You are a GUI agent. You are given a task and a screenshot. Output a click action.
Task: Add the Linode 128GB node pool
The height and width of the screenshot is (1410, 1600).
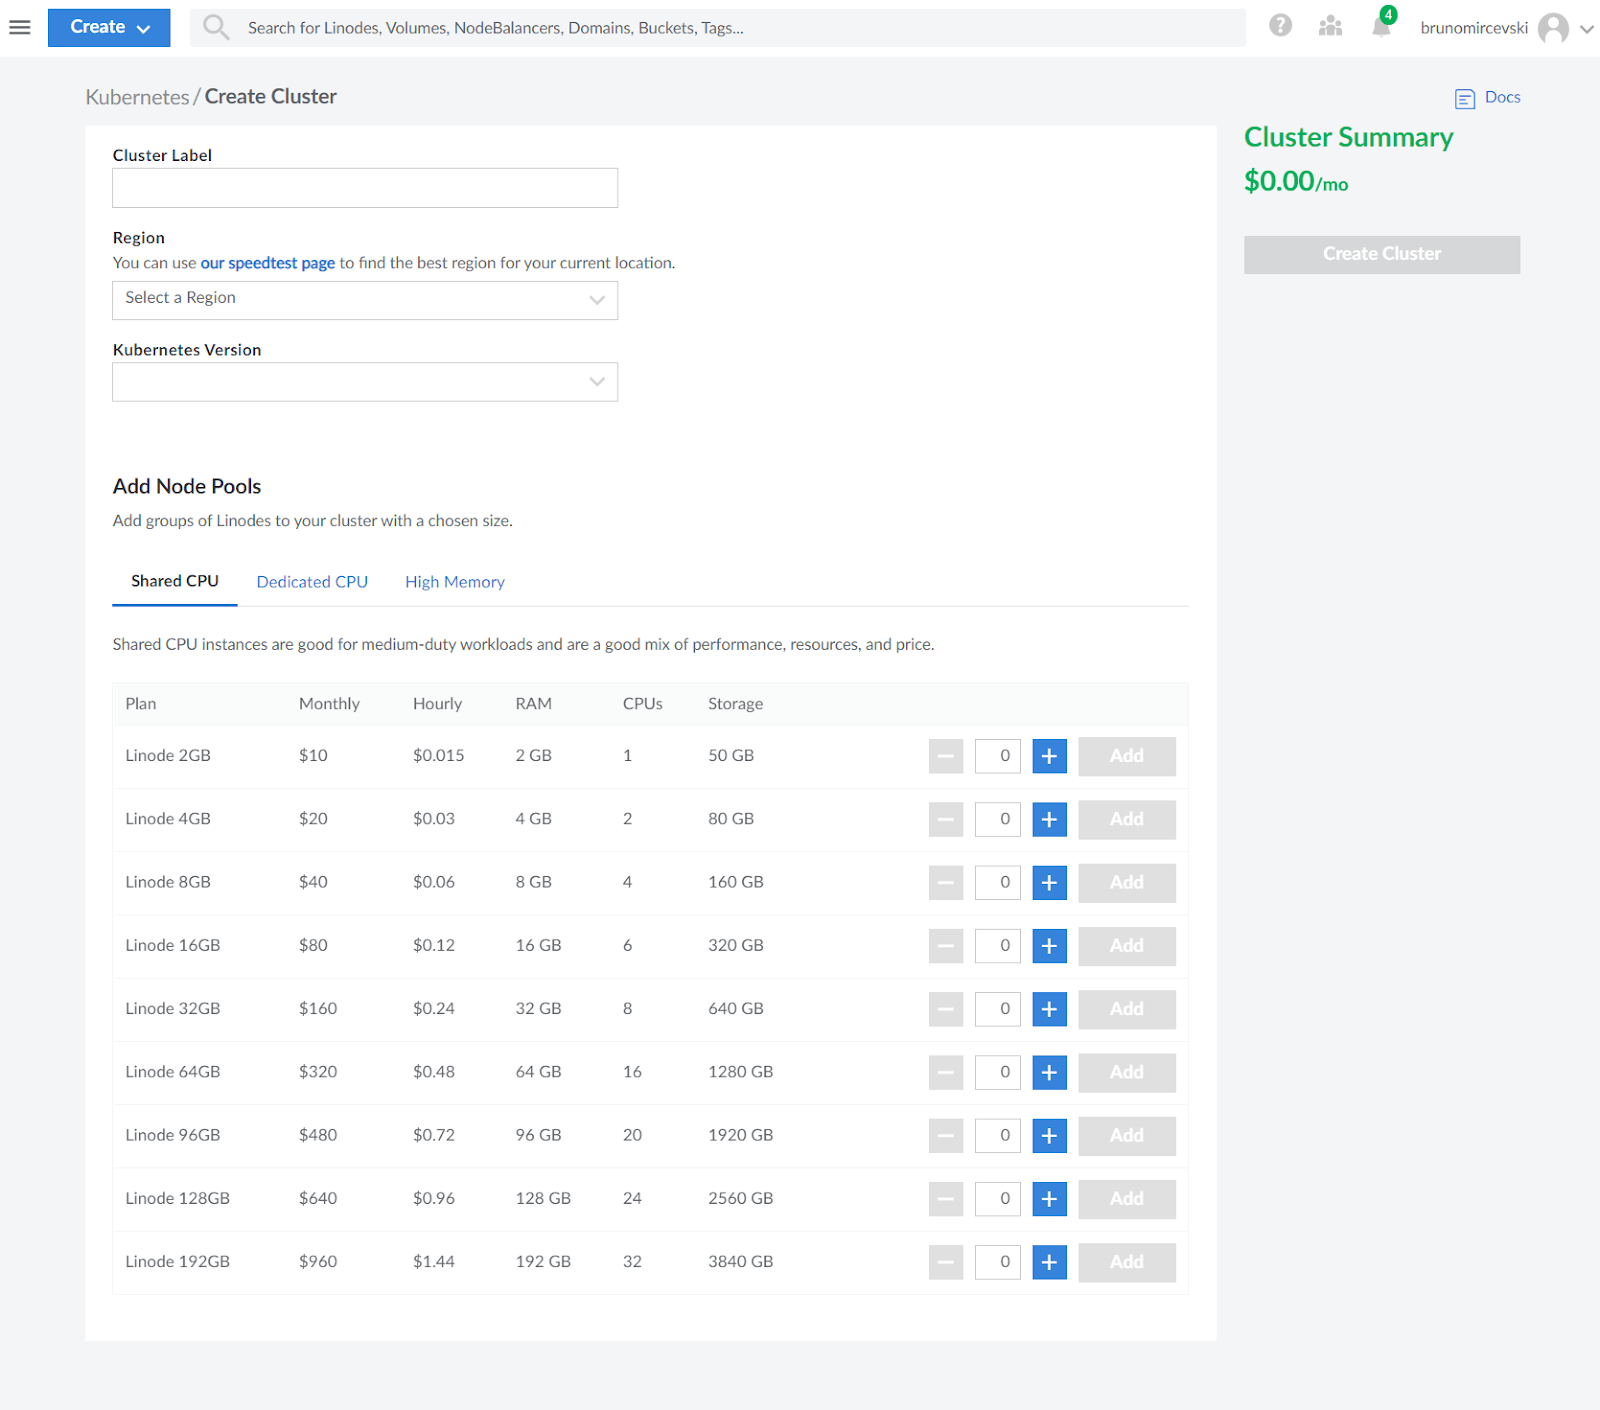click(x=1127, y=1199)
